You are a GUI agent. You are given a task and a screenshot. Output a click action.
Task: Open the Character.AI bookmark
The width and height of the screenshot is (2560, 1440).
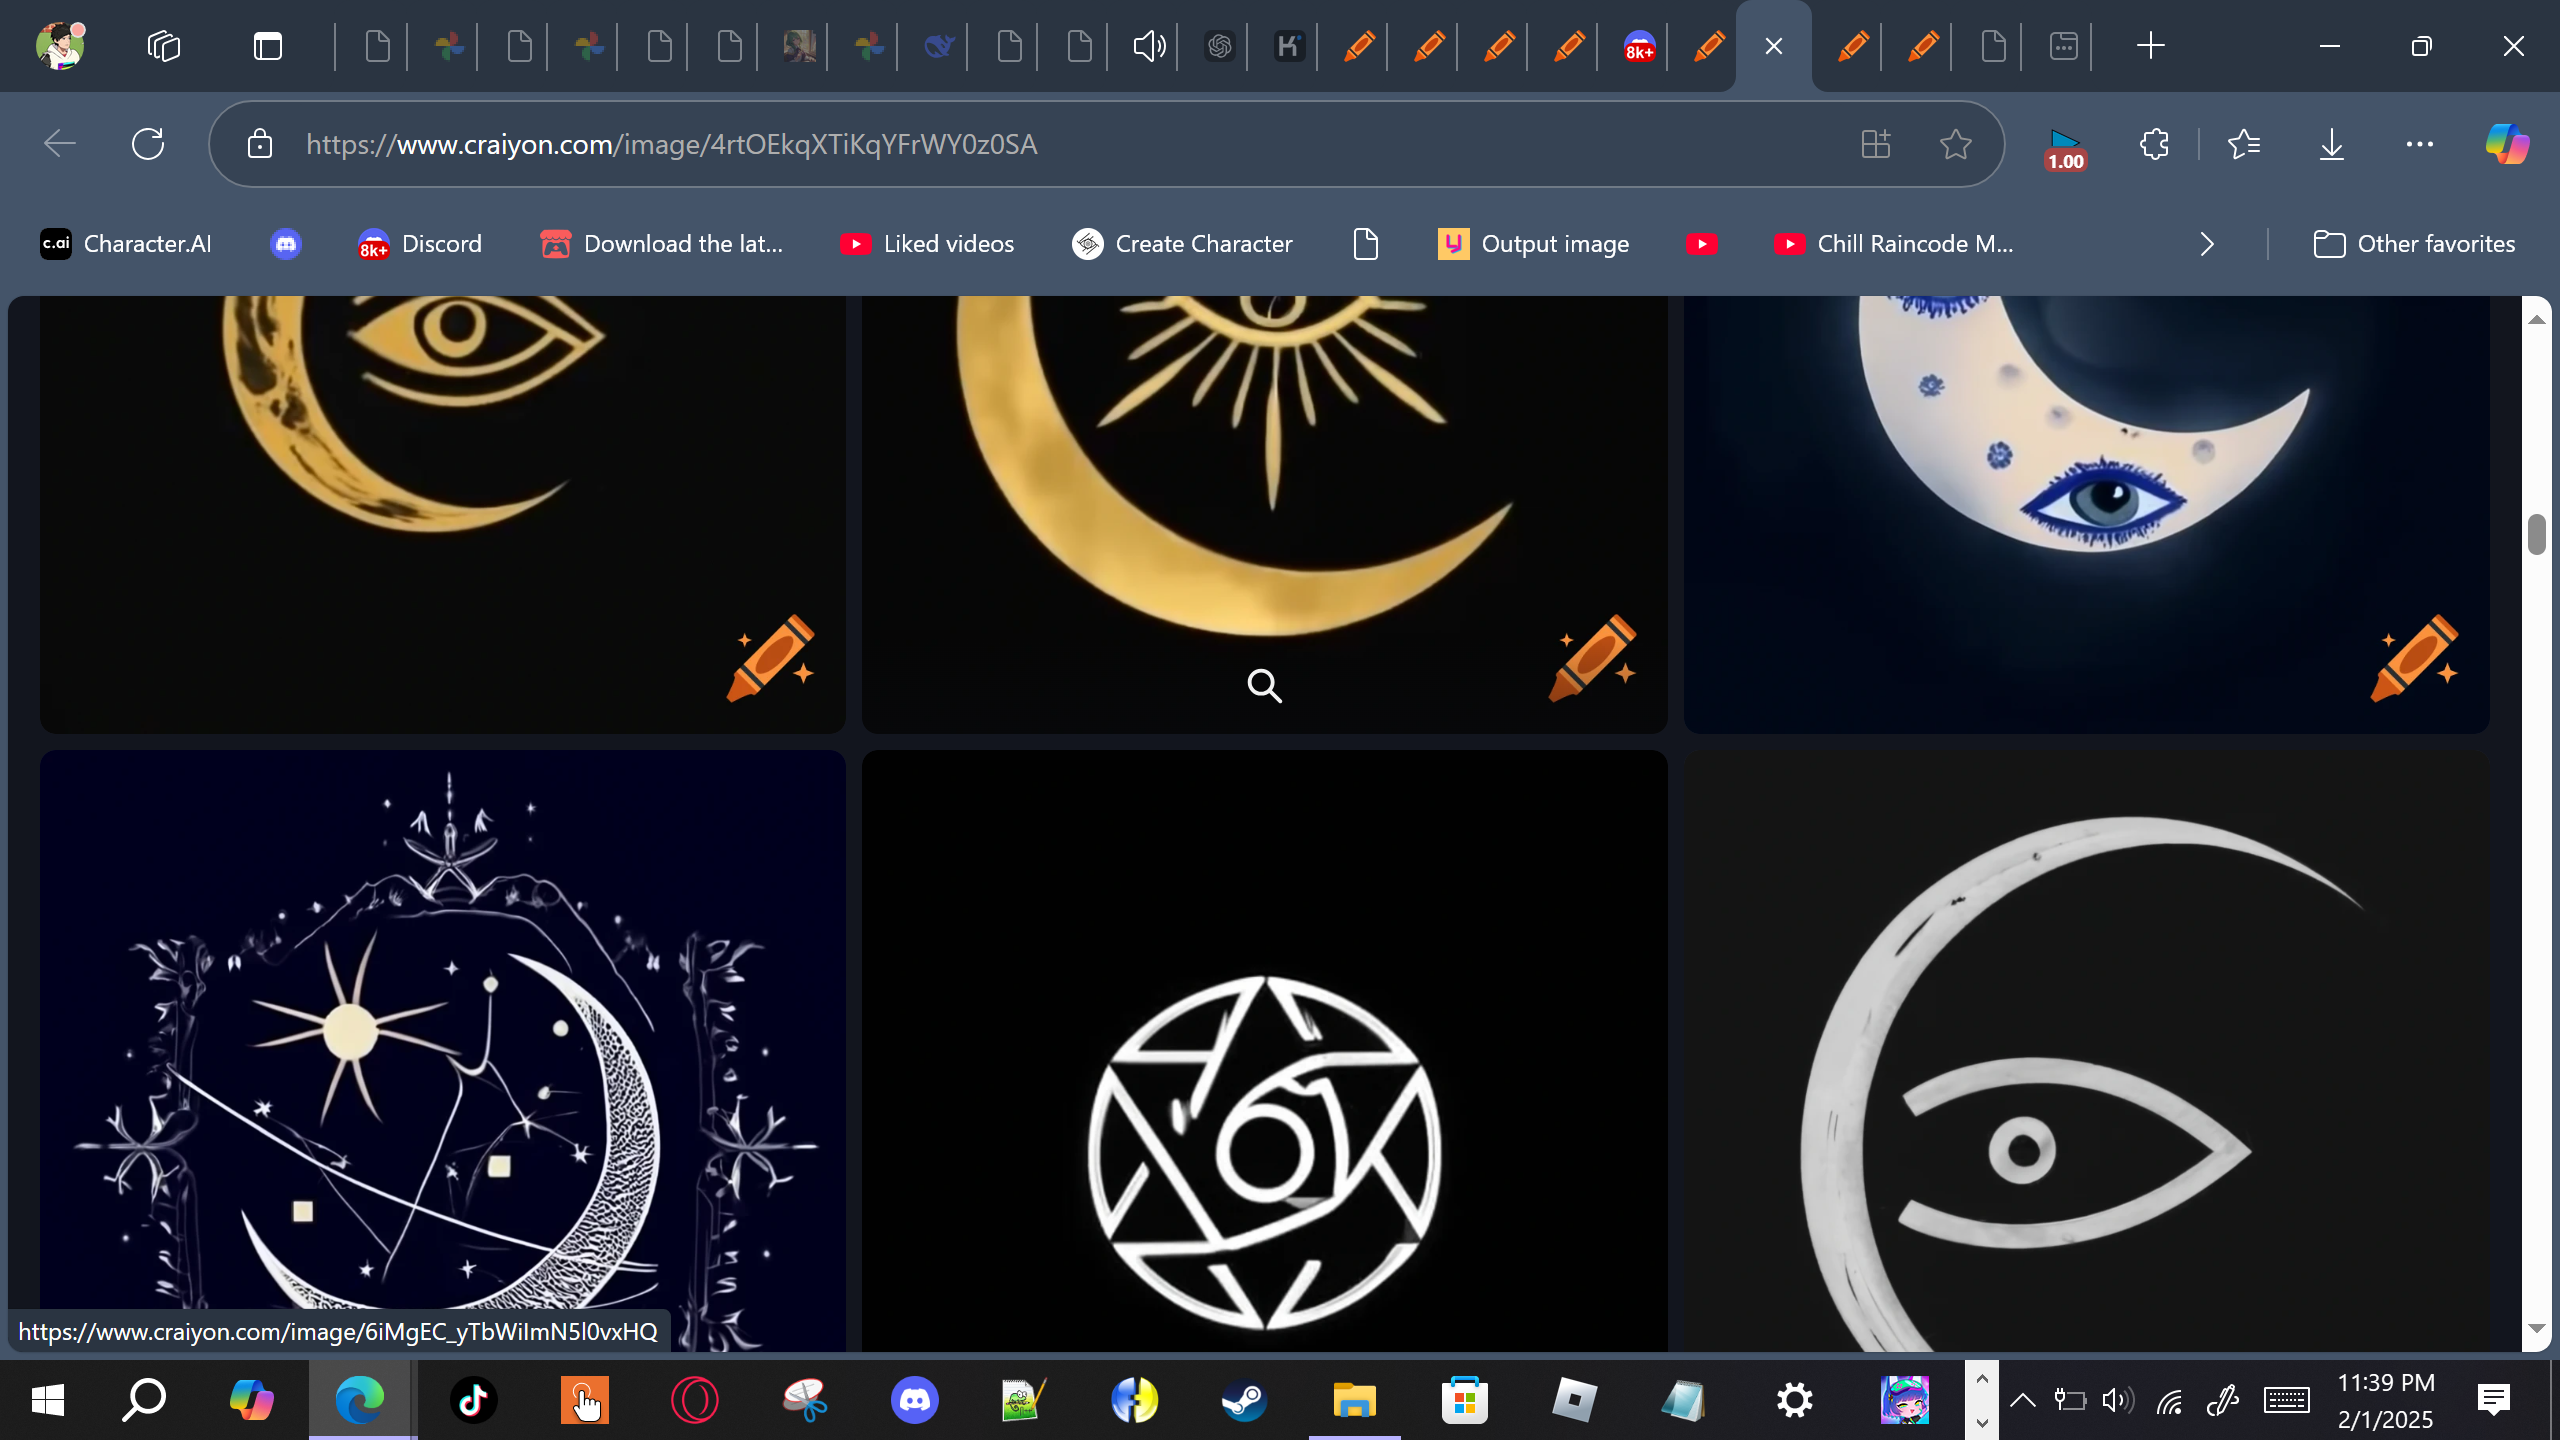pos(126,244)
